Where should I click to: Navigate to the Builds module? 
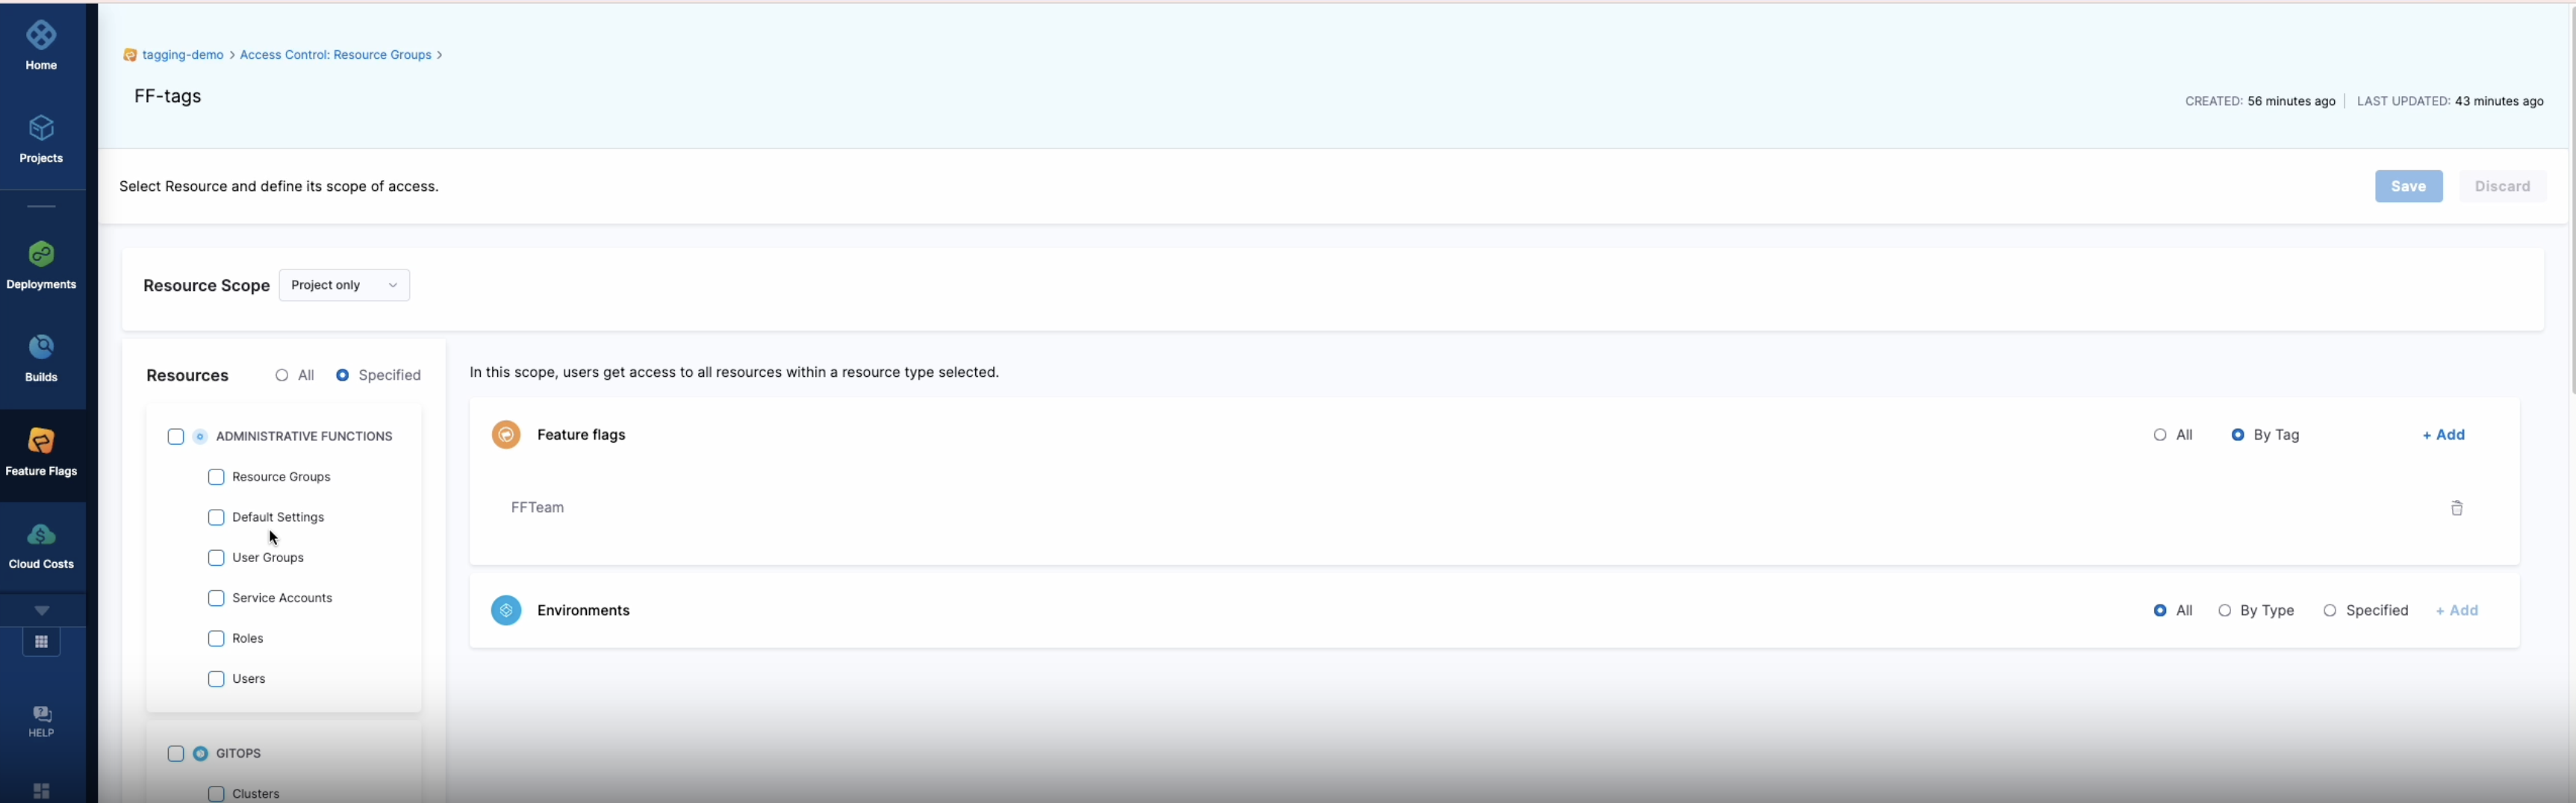click(x=41, y=356)
